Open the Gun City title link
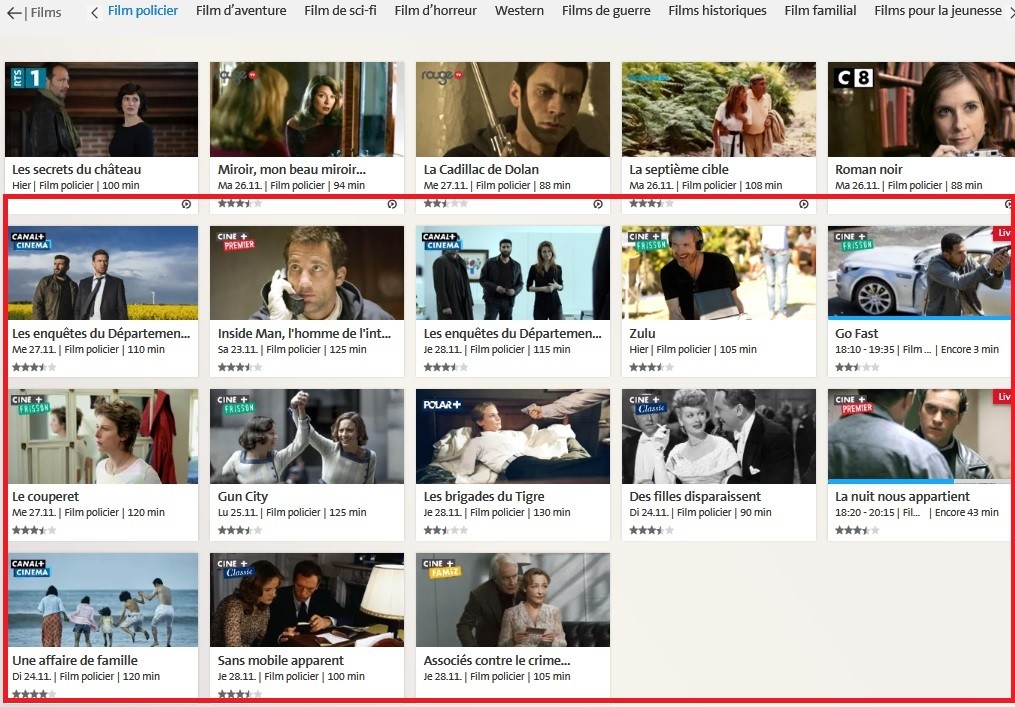Image resolution: width=1015 pixels, height=707 pixels. coord(243,496)
